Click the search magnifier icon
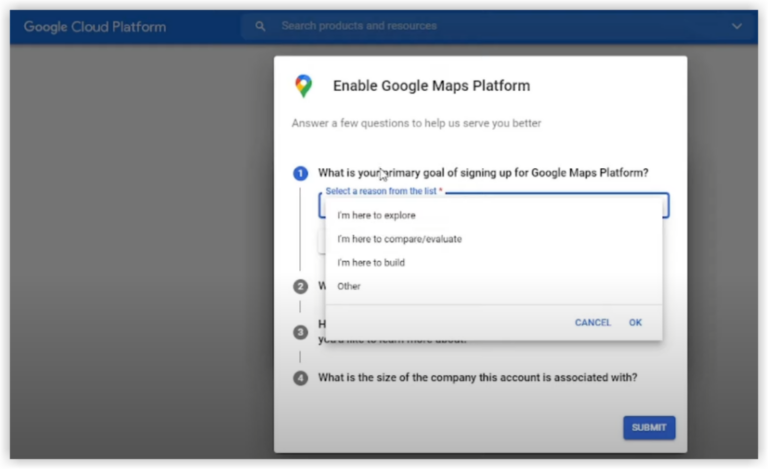This screenshot has width=768, height=469. 260,26
